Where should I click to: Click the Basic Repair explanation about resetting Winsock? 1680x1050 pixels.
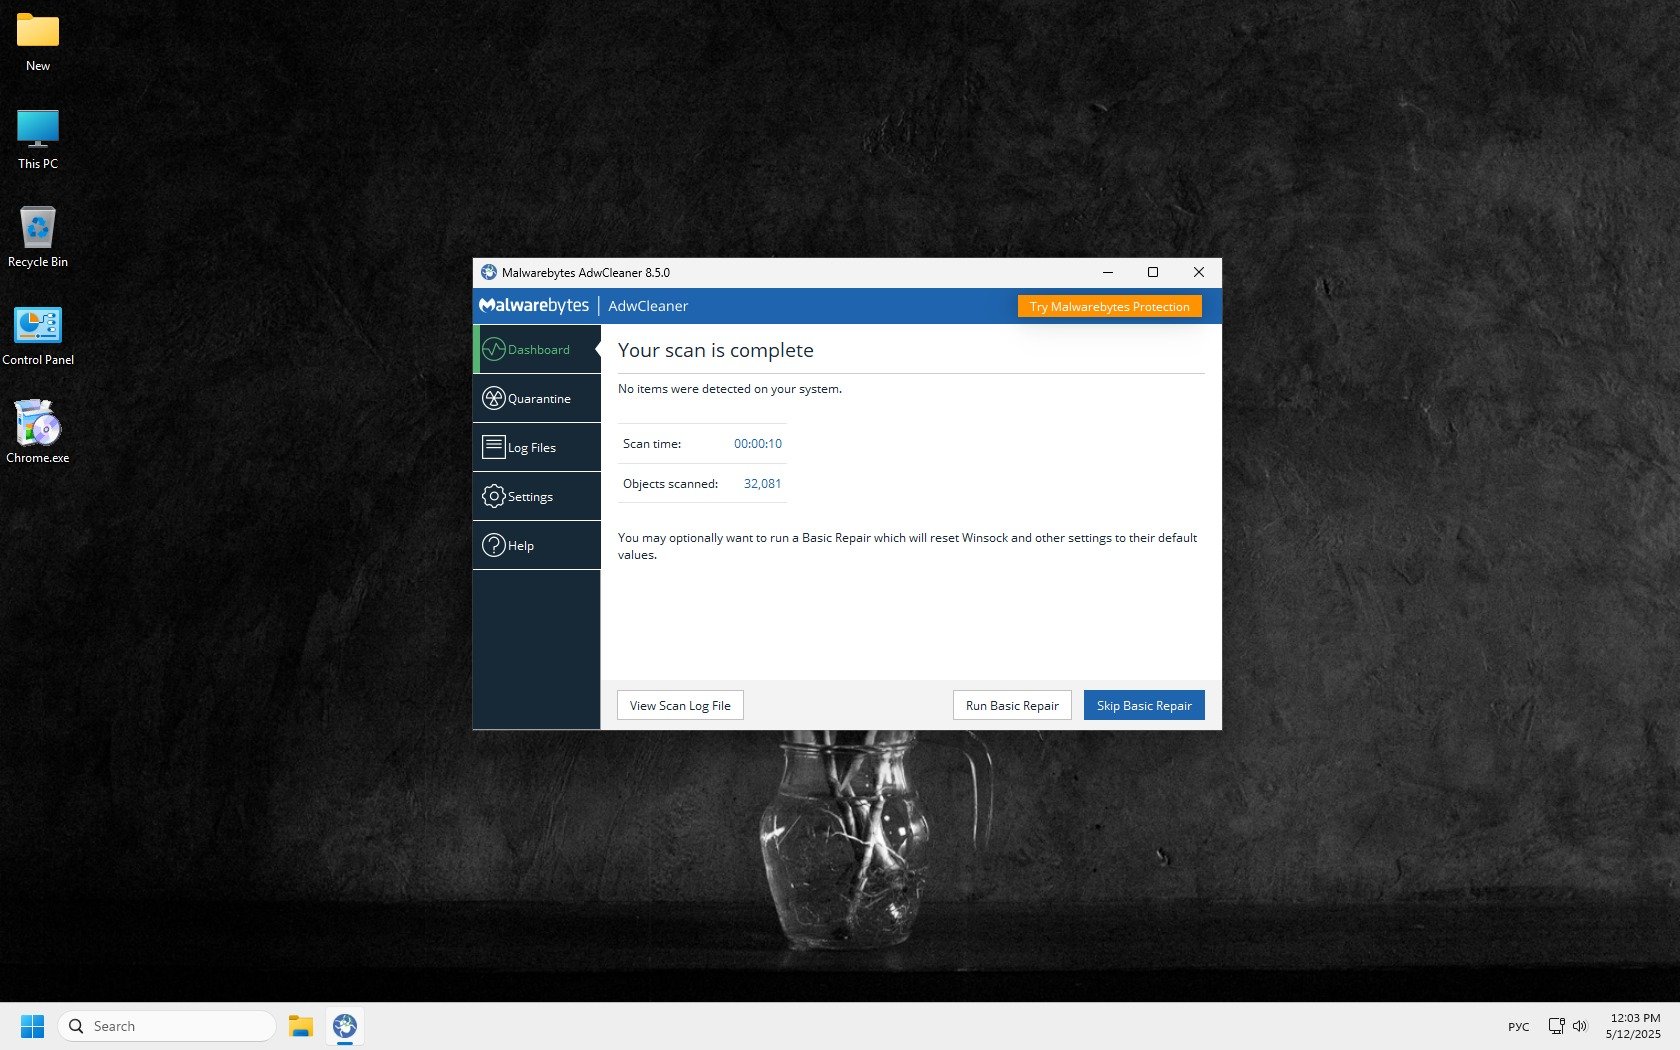907,546
